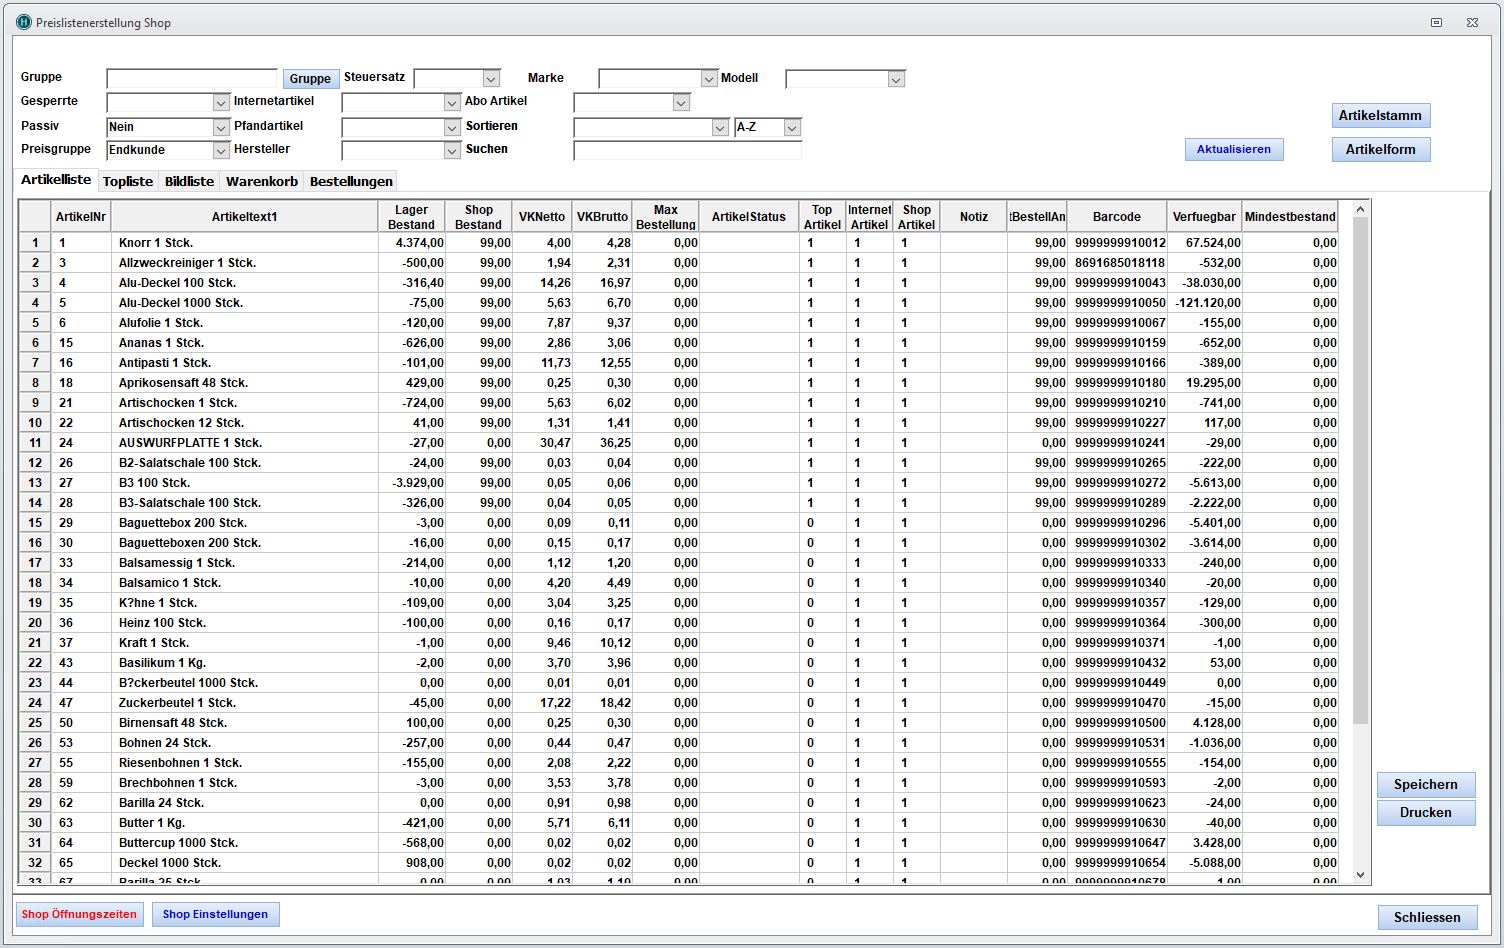Open Artikelstamm
This screenshot has height=948, width=1504.
(1380, 116)
